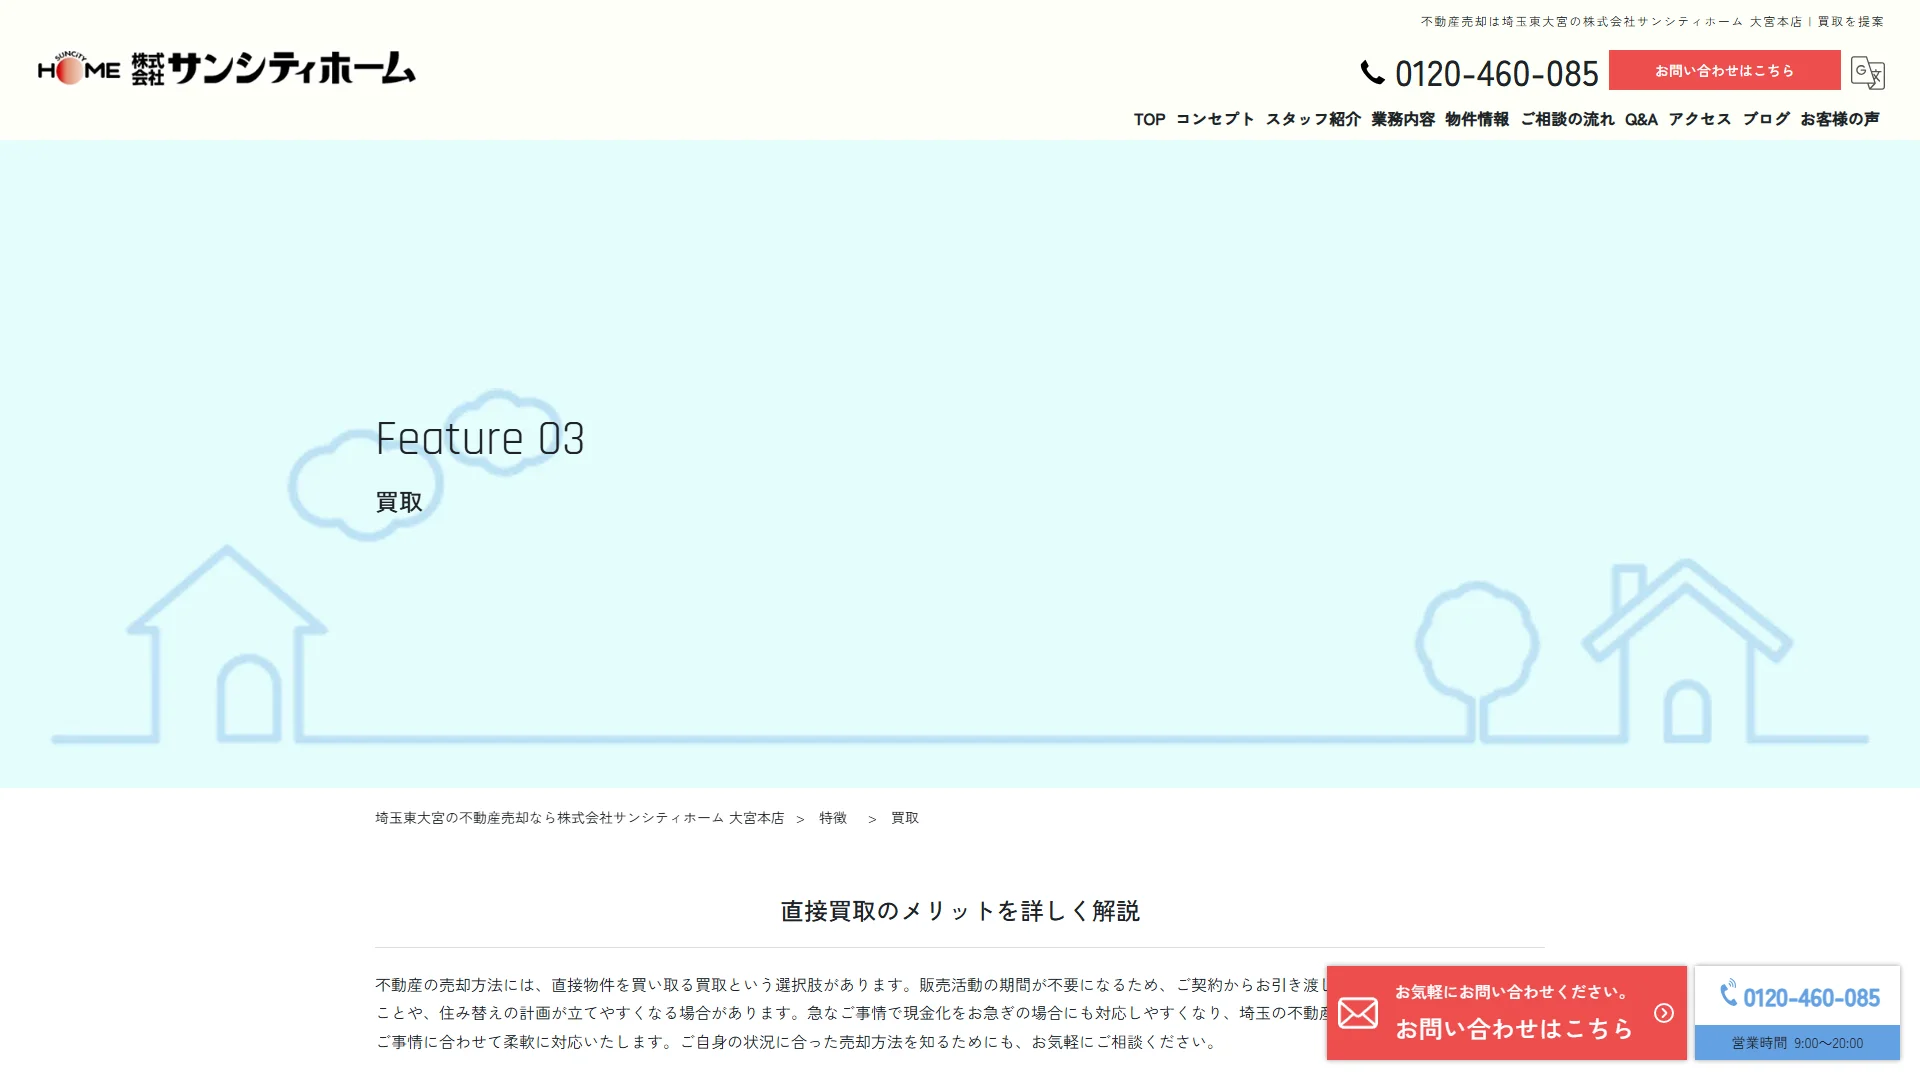Click the Feature 03 heading
This screenshot has width=1920, height=1080.
point(480,439)
